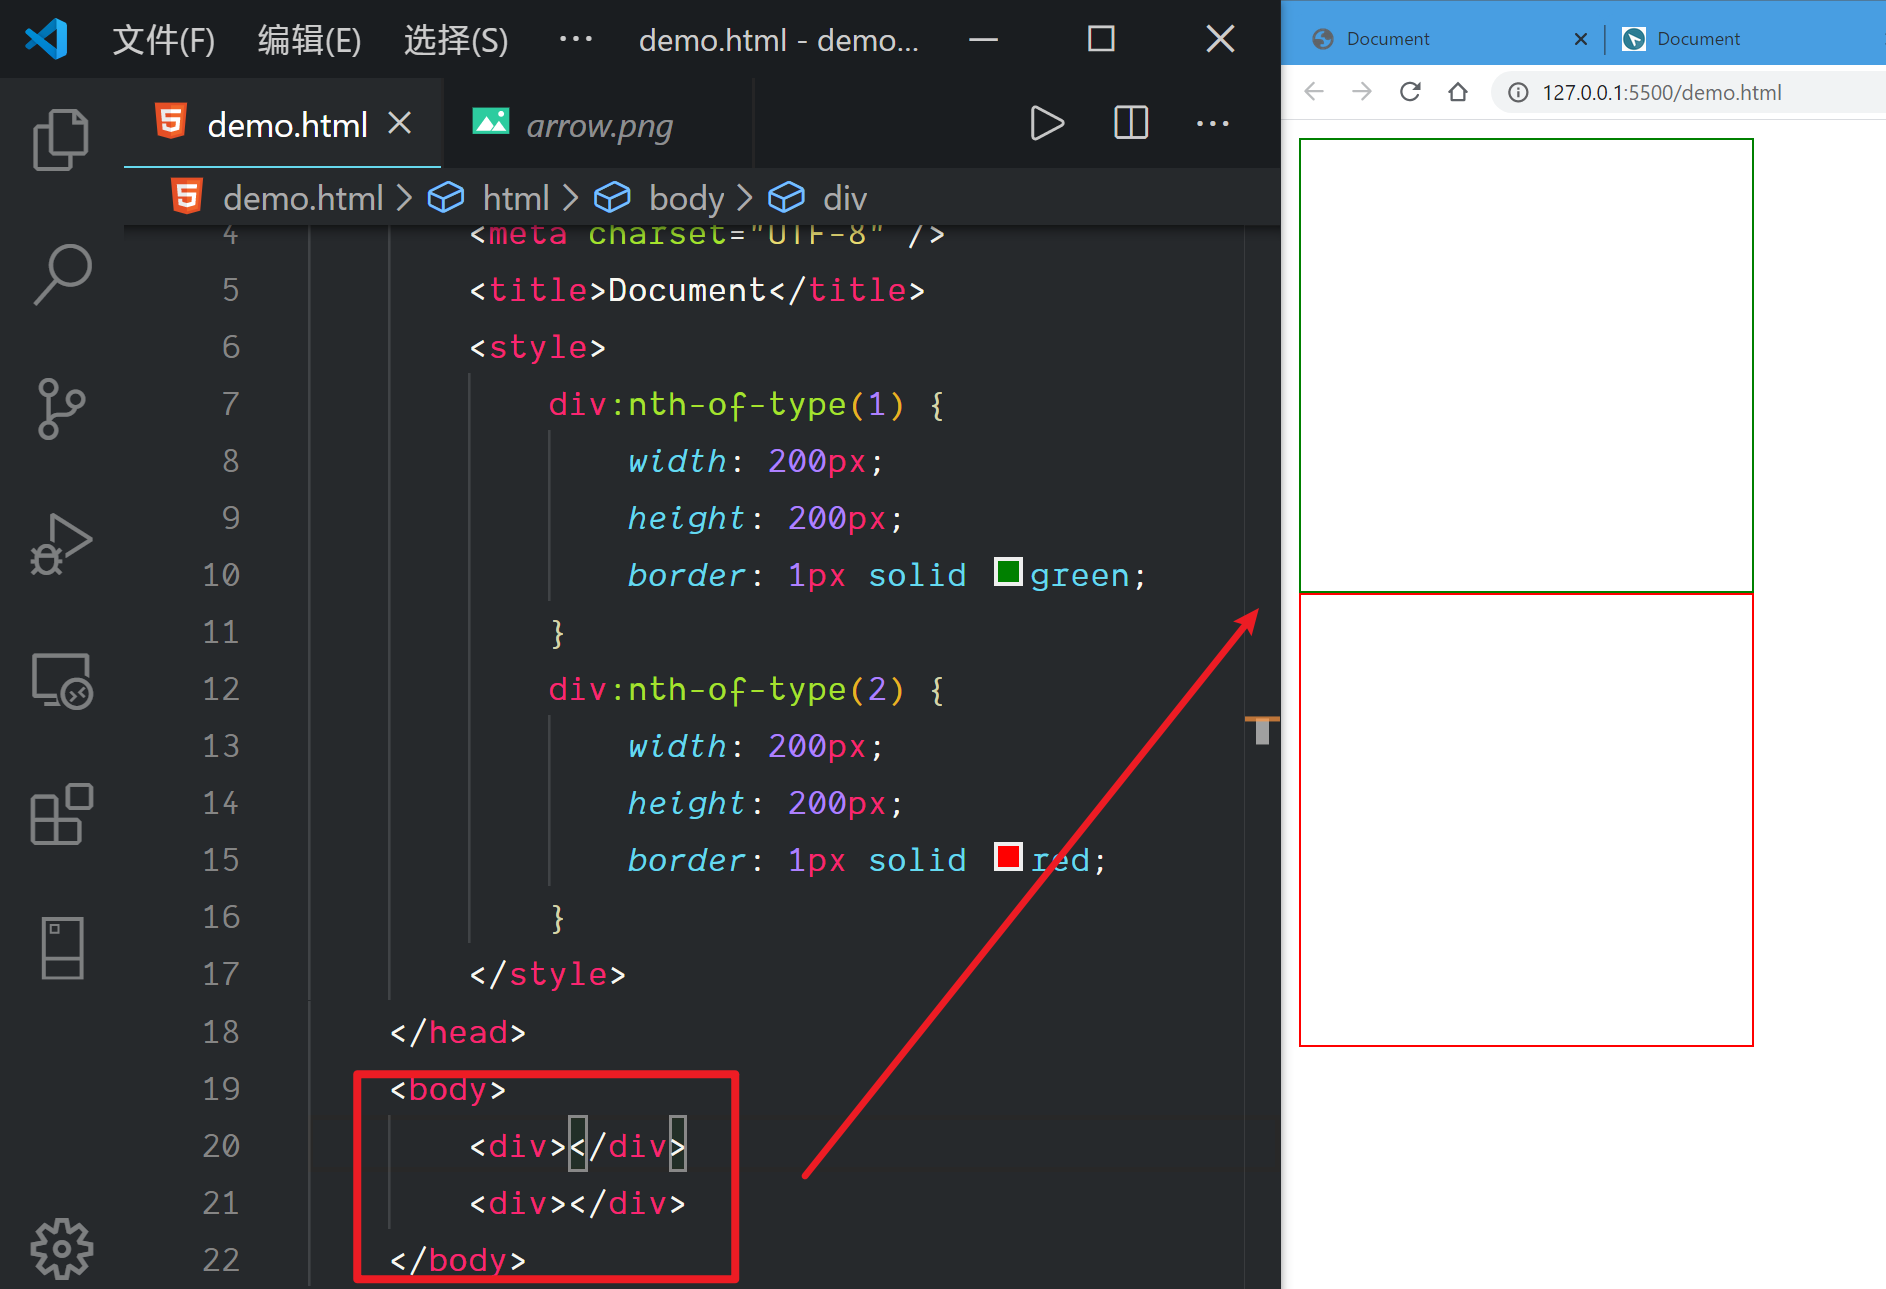Screen dimensions: 1886x1289
Task: Open the red color swatch picker
Action: pos(1008,857)
